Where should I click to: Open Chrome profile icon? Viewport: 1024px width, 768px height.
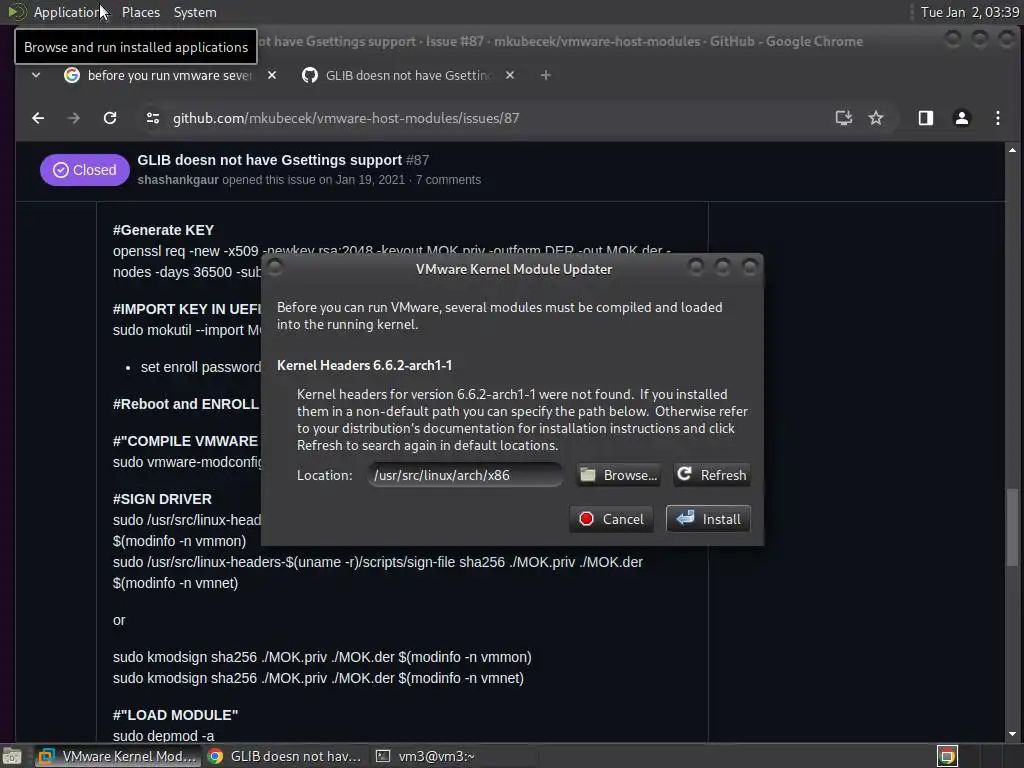(961, 118)
